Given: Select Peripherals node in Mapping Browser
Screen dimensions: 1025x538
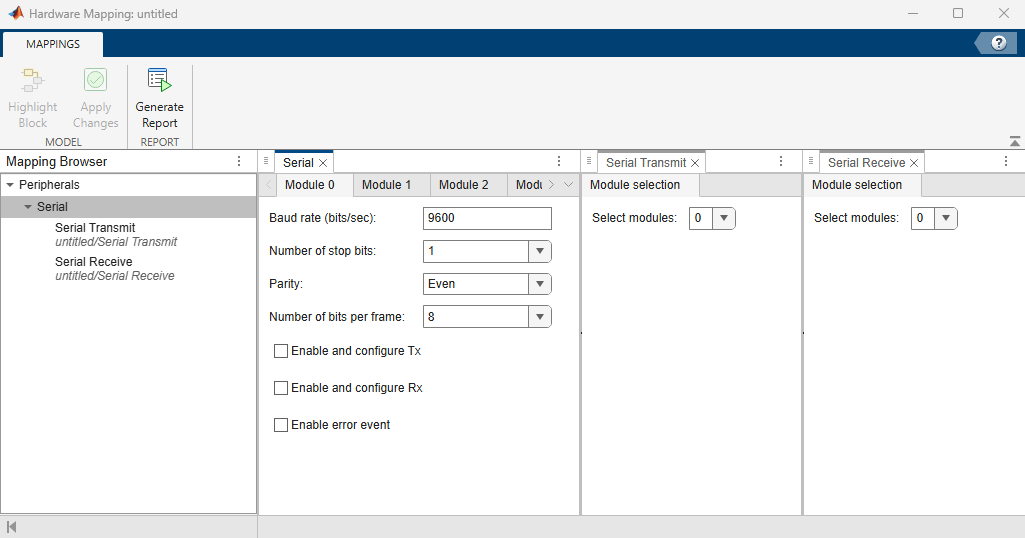Looking at the screenshot, I should pyautogui.click(x=128, y=185).
